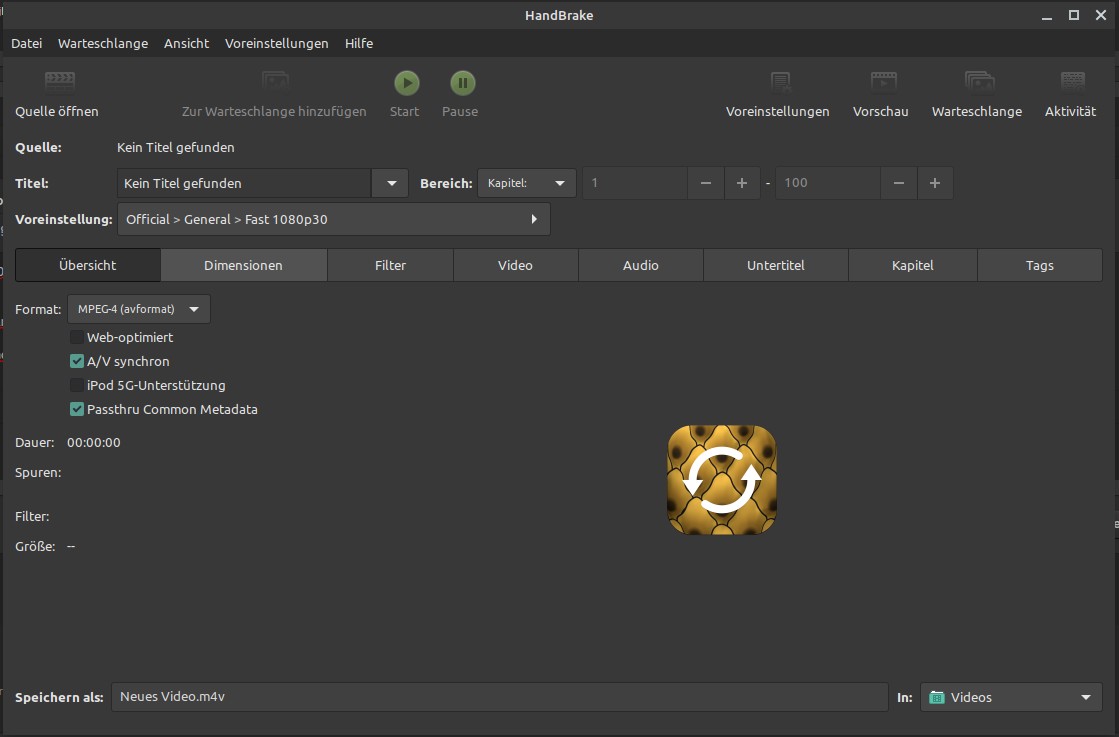This screenshot has height=737, width=1119.
Task: Open the Videos destination folder dropdown
Action: click(1011, 697)
